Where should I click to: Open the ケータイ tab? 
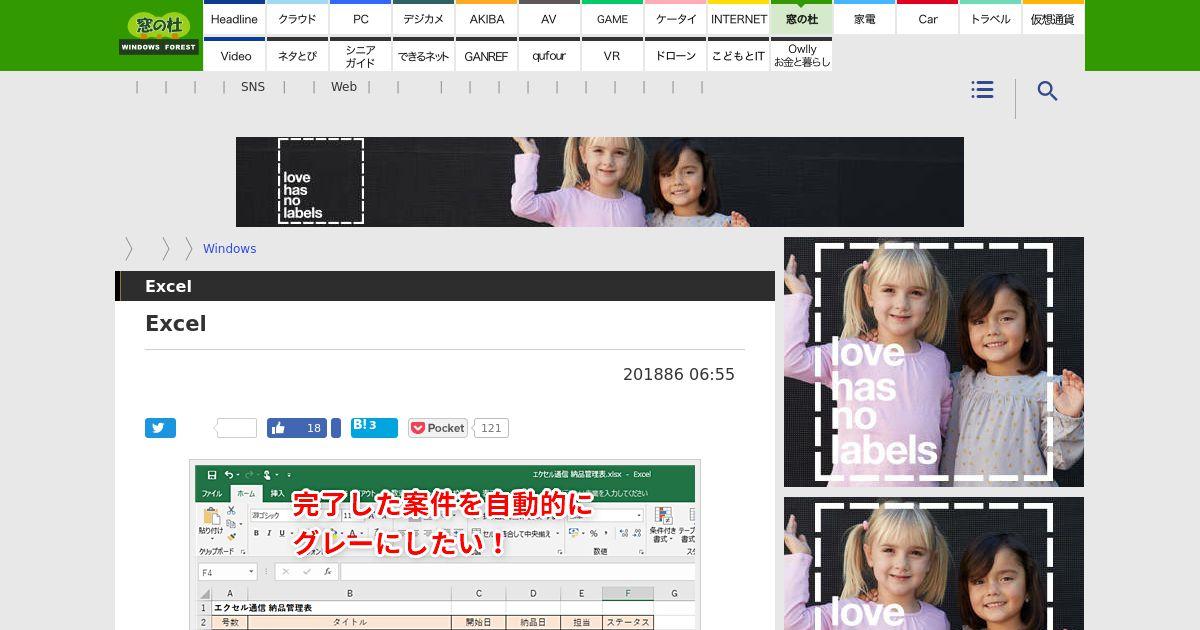click(676, 18)
